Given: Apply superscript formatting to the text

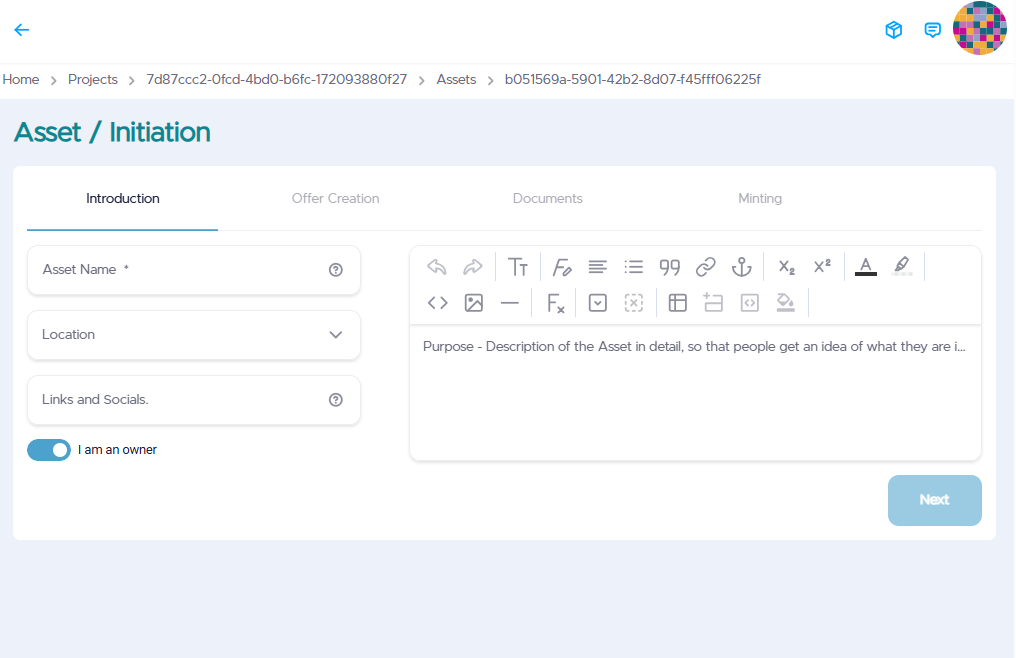Looking at the screenshot, I should (822, 266).
